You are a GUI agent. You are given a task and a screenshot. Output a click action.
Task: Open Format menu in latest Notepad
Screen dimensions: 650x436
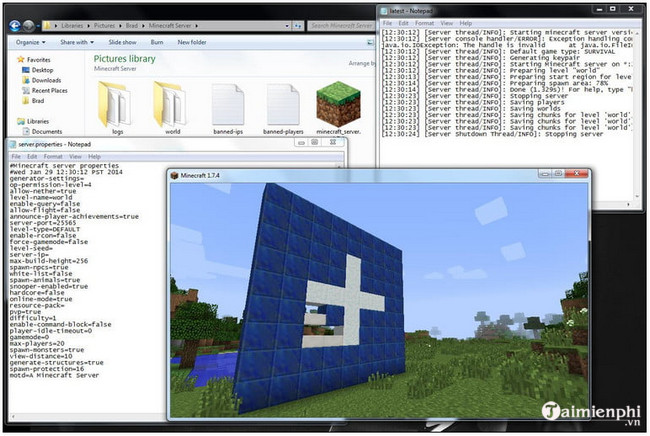(424, 23)
